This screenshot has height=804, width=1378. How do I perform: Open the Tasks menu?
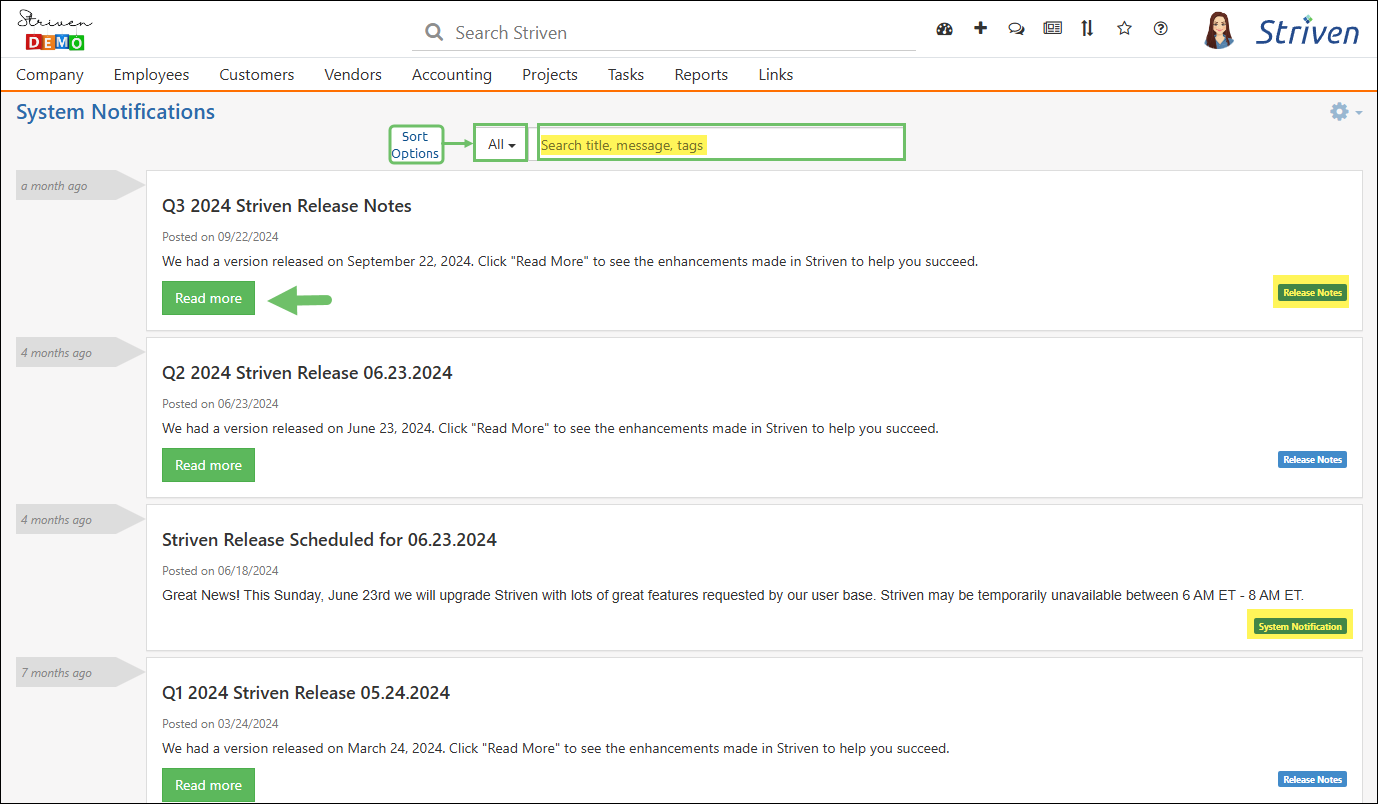tap(626, 74)
